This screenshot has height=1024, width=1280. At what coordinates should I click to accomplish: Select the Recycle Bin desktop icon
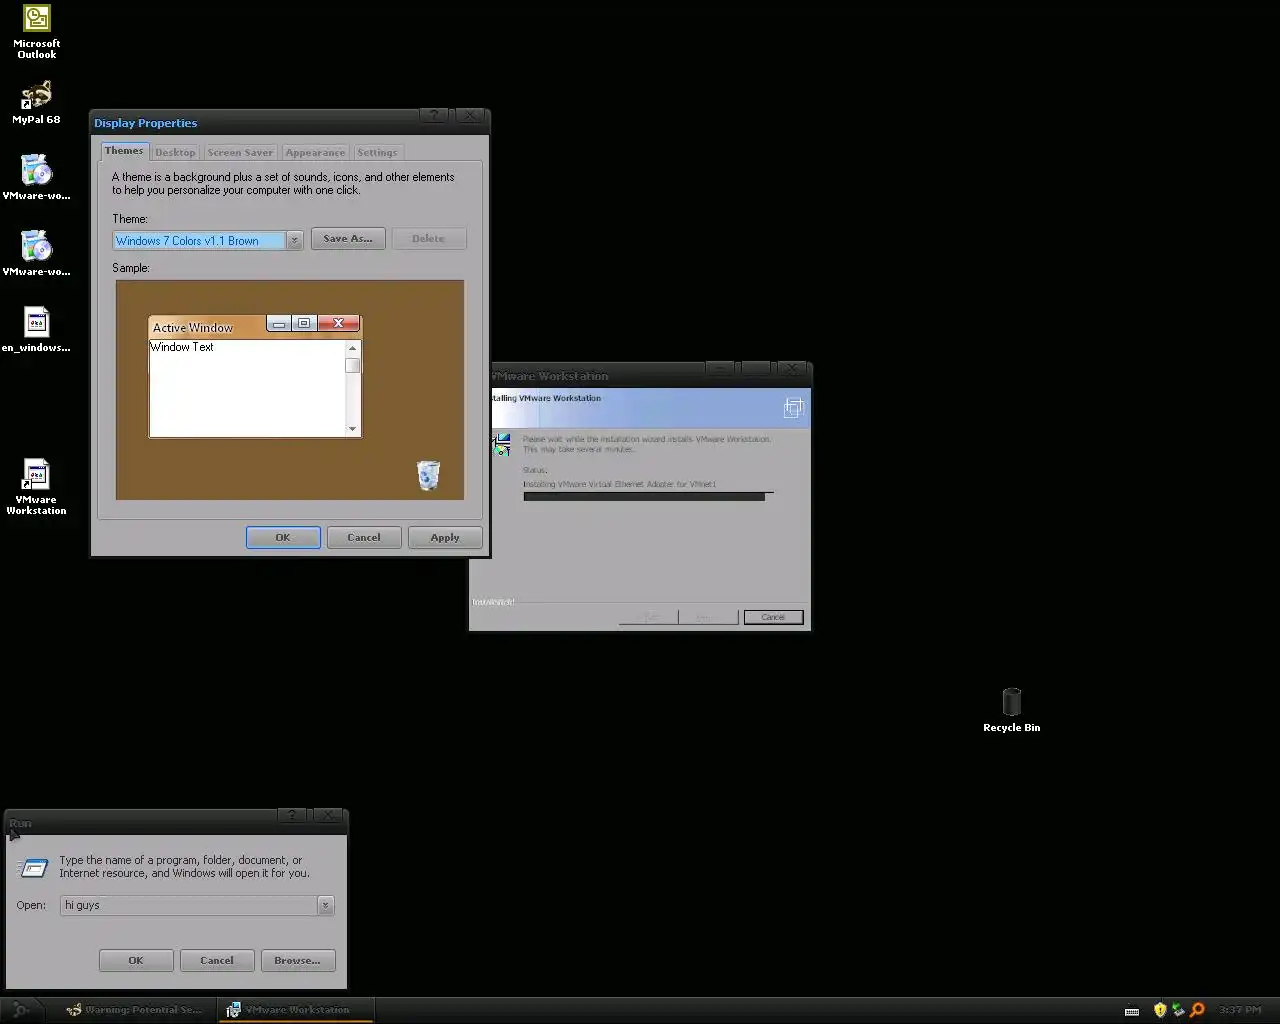(x=1011, y=710)
